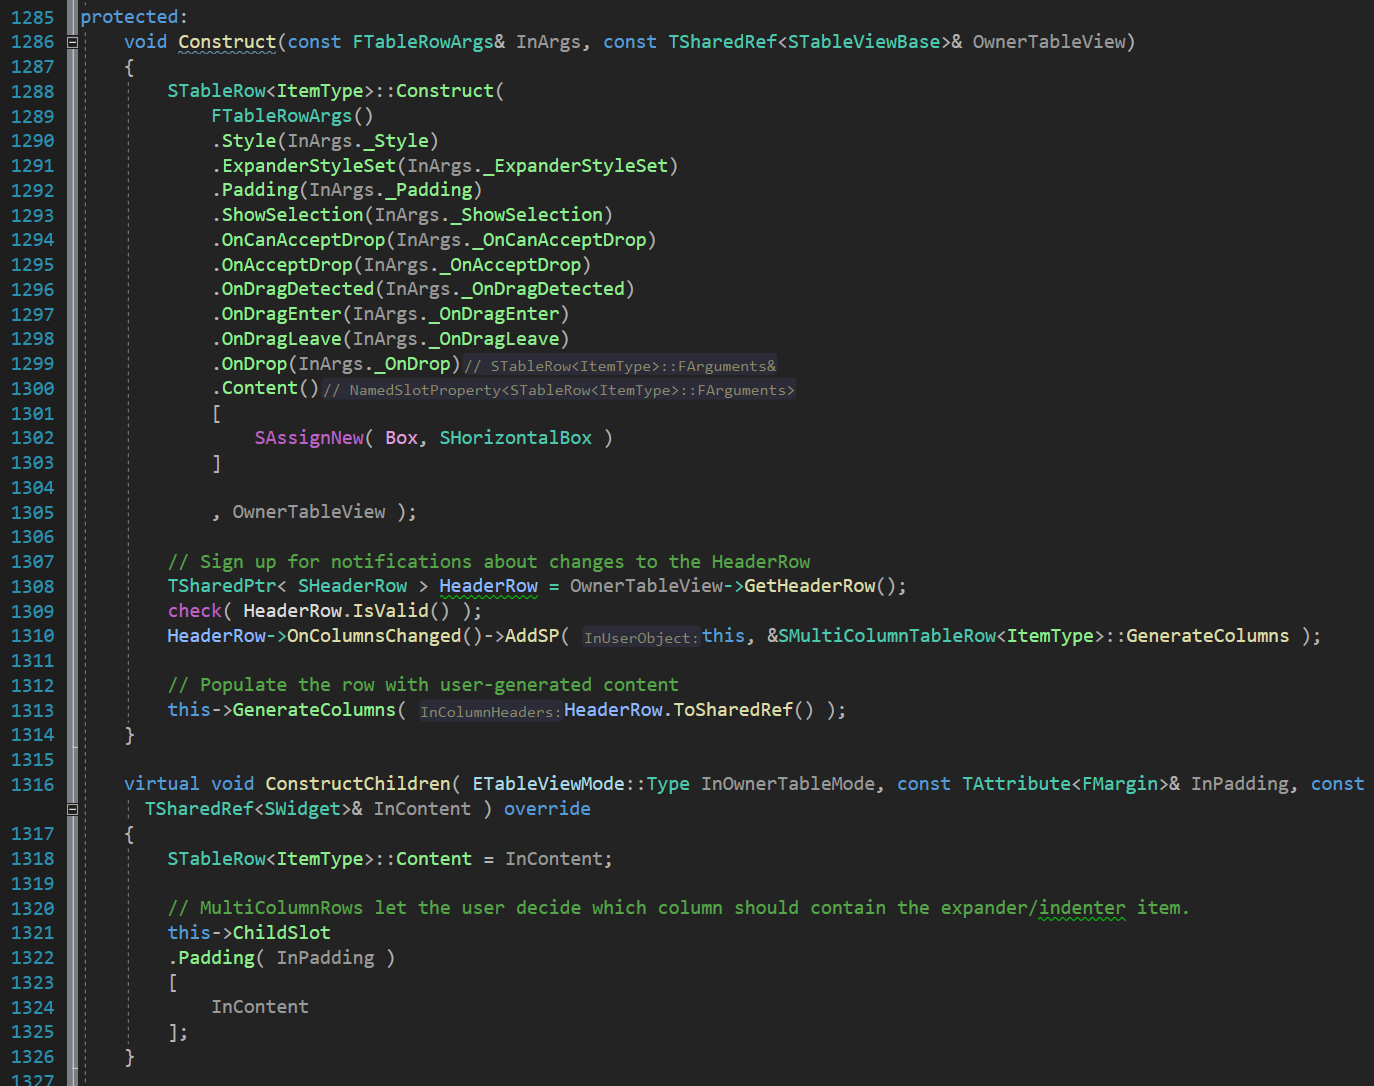Click the _ExpanderStyleSet argument
This screenshot has width=1374, height=1086.
576,166
